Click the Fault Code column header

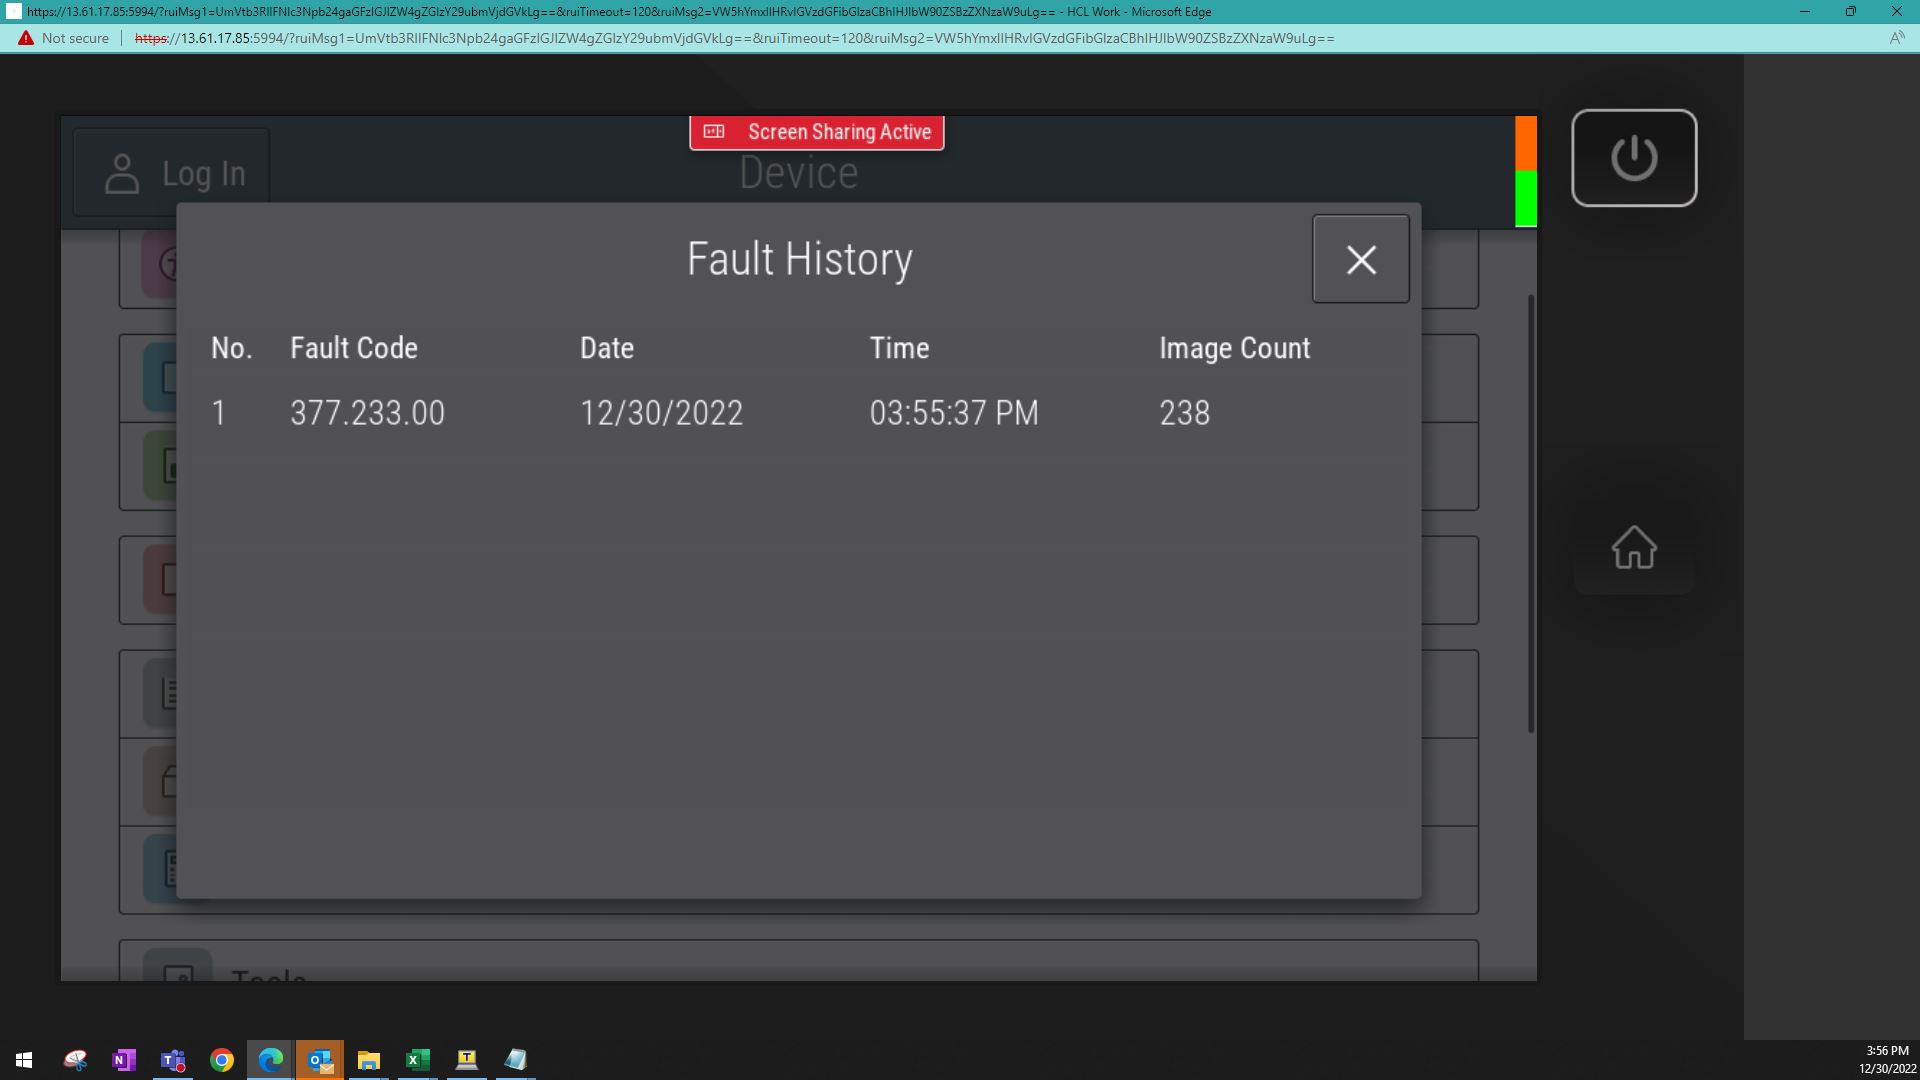click(354, 348)
